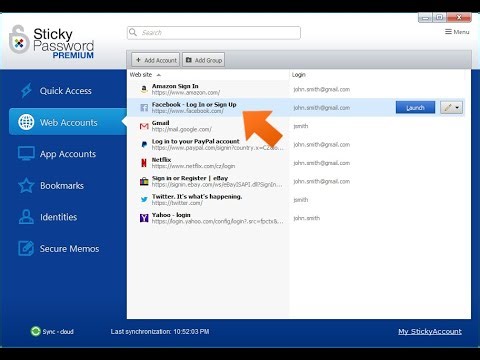Select the Twitter. It's what's happening row
The width and height of the screenshot is (480, 360).
[297, 200]
